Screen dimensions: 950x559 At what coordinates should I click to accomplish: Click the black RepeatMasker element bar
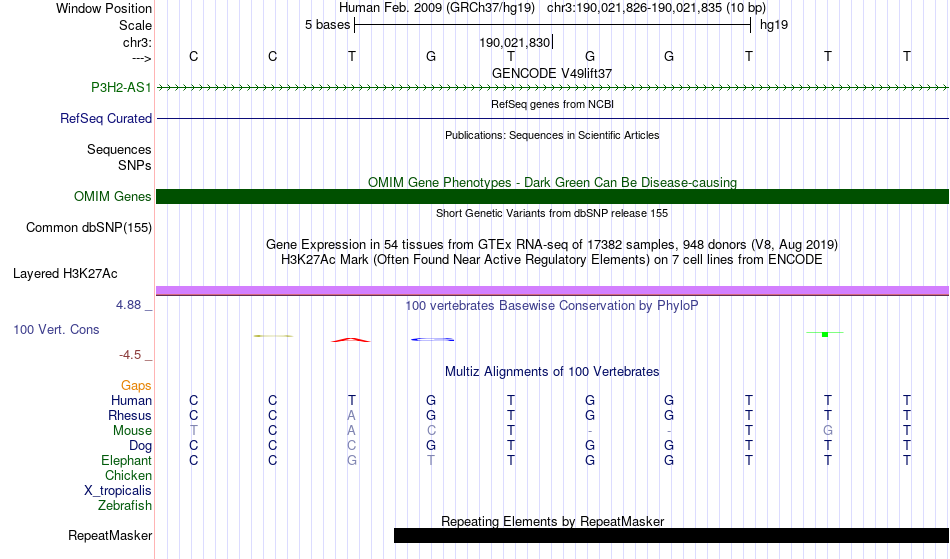[x=671, y=535]
